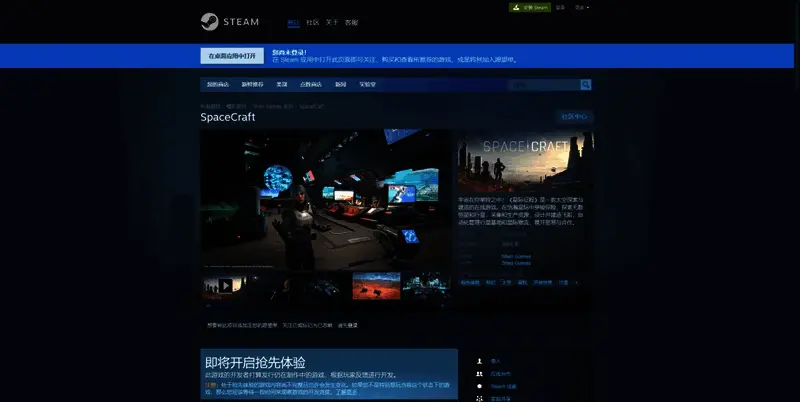800x402 pixels.
Task: Click the 即将开启抢先体验 heading
Action: click(255, 363)
